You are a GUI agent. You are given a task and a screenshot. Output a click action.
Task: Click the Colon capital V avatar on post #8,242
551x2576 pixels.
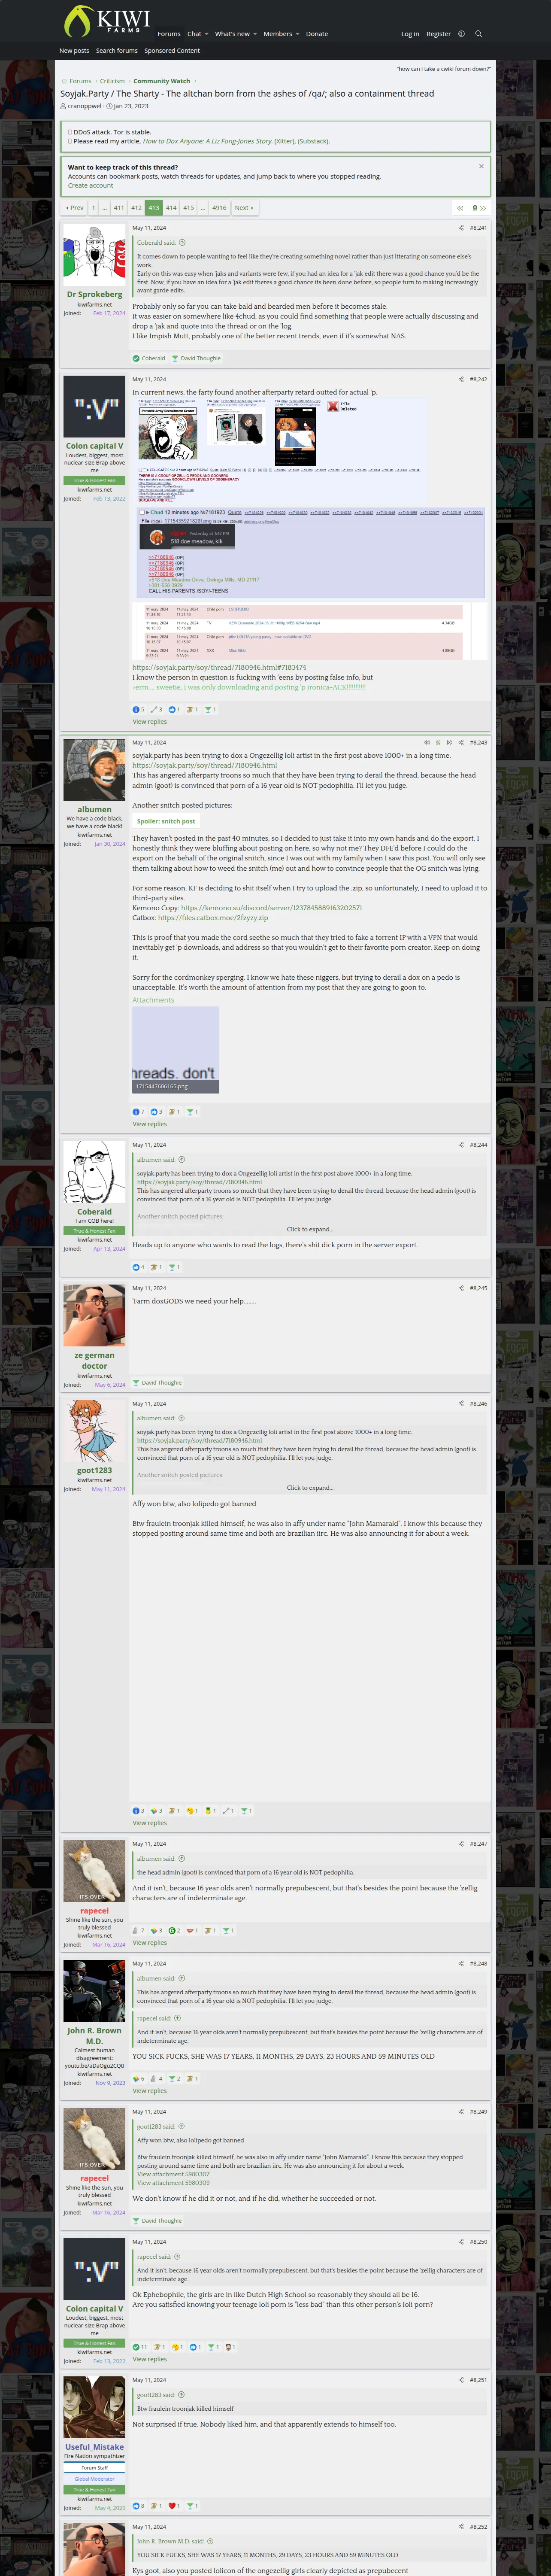[x=94, y=406]
